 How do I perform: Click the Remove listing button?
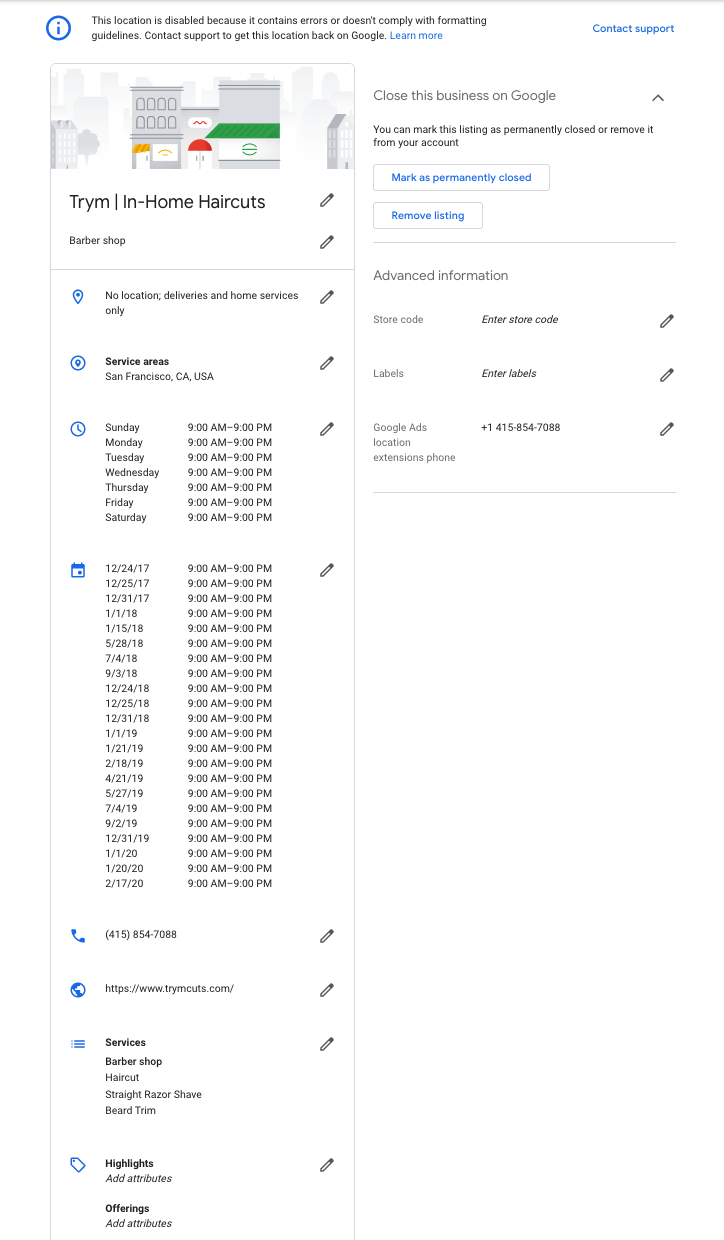click(428, 215)
